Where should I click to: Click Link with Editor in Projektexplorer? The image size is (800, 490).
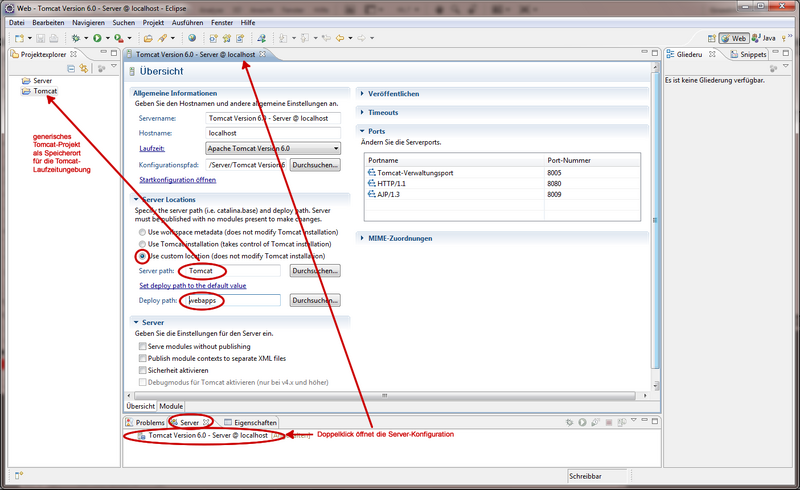(84, 68)
